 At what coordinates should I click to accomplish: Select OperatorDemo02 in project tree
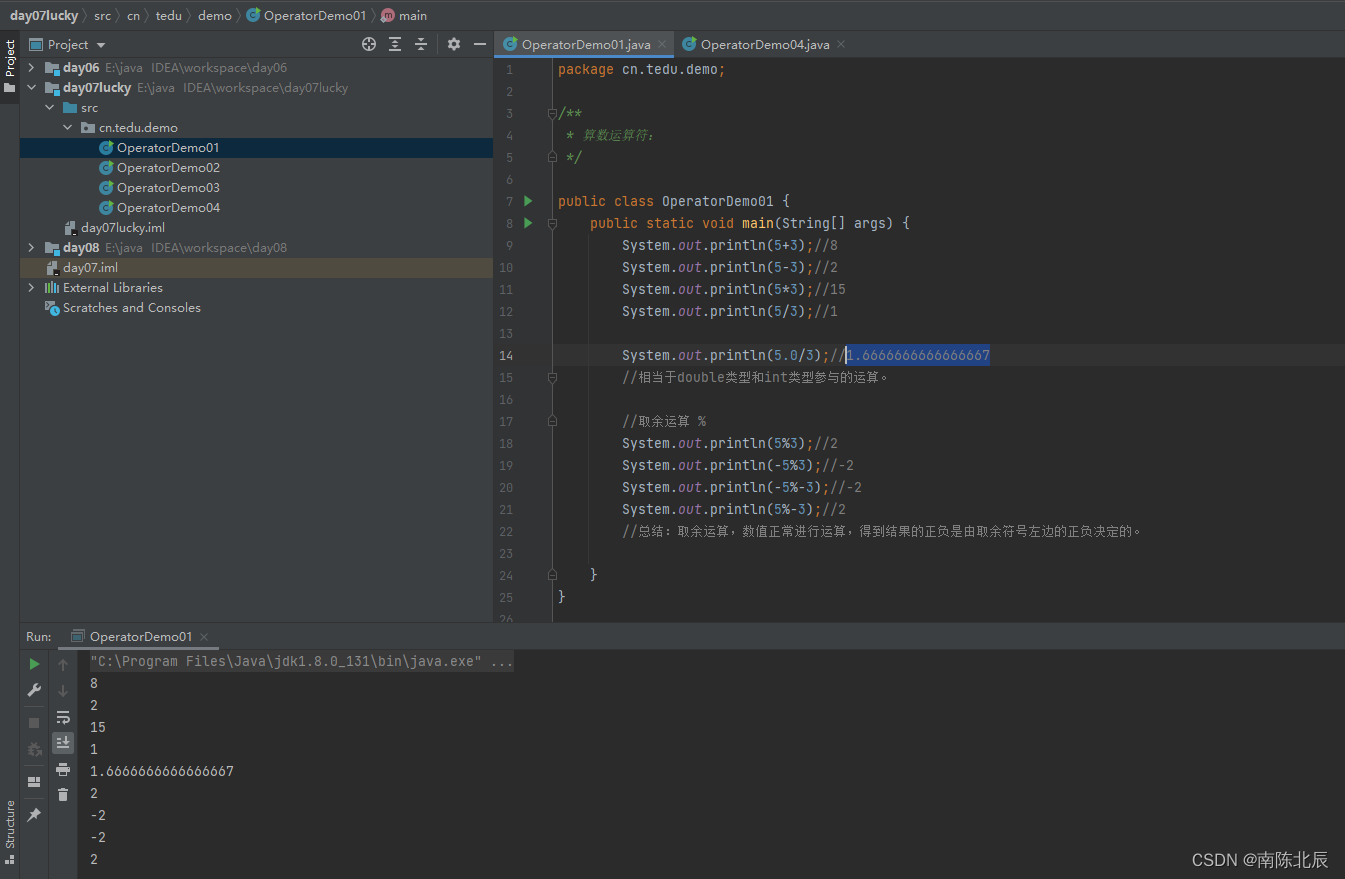tap(168, 168)
